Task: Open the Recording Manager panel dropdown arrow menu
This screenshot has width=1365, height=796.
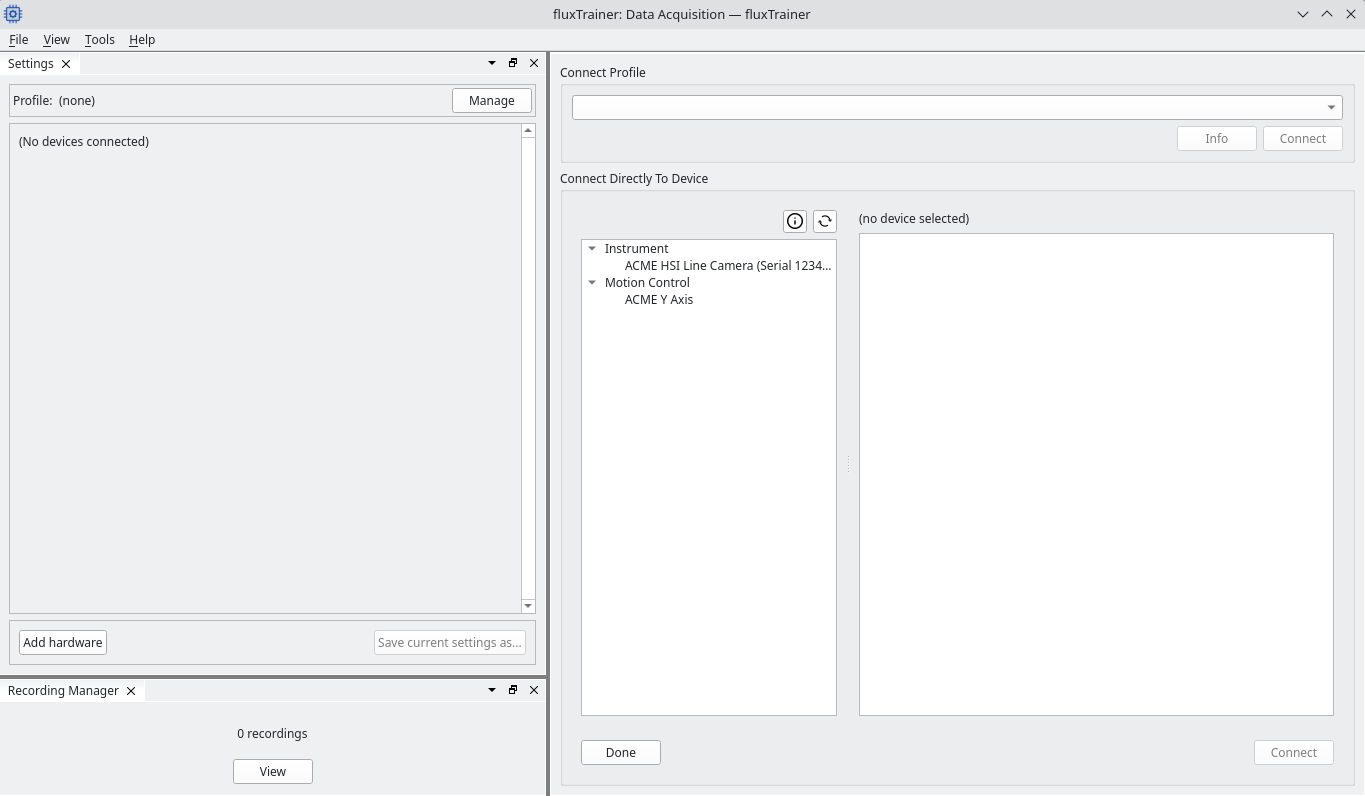Action: pyautogui.click(x=492, y=690)
